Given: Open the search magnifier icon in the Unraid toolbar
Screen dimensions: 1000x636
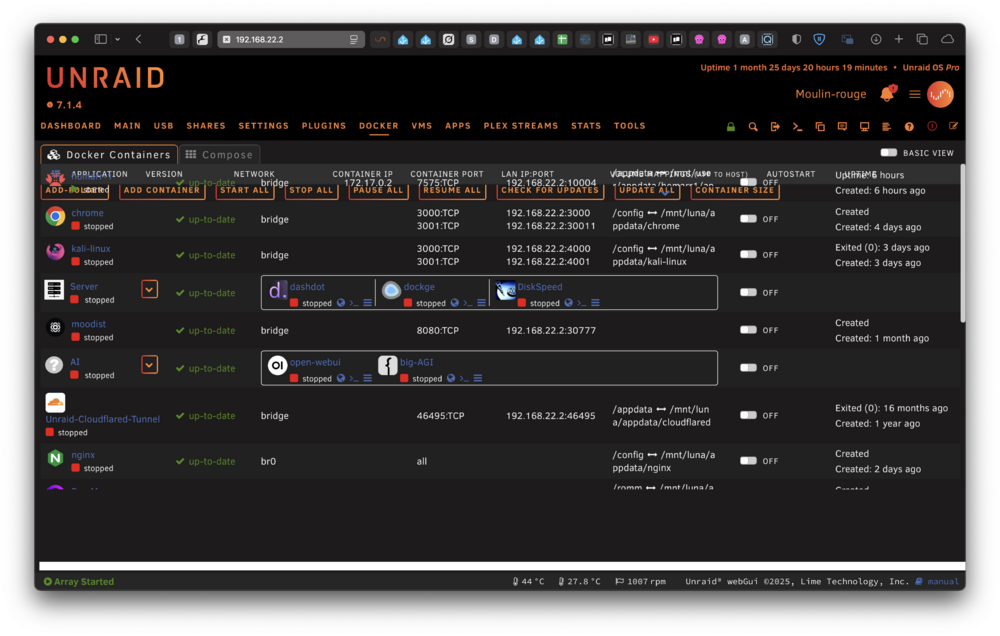Looking at the screenshot, I should (753, 127).
